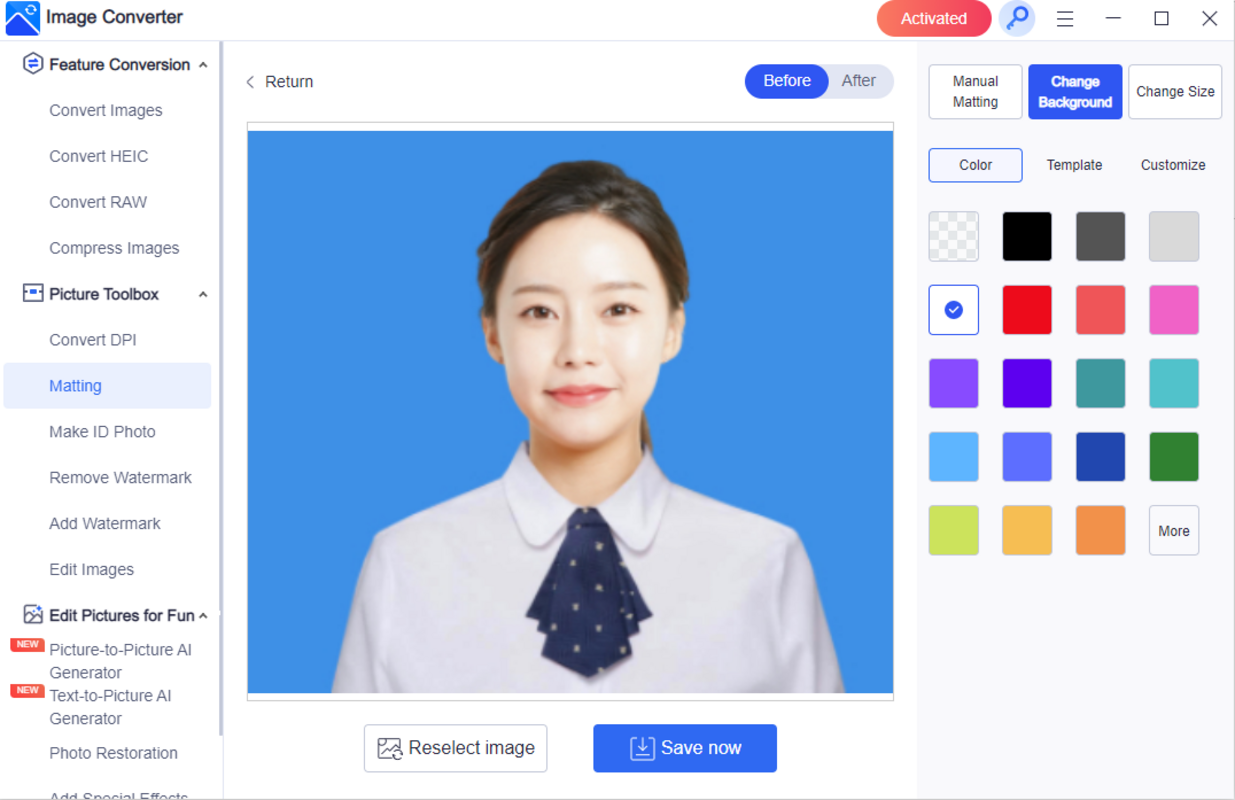Minimize the Image Converter window
This screenshot has width=1235, height=800.
coord(1113,18)
